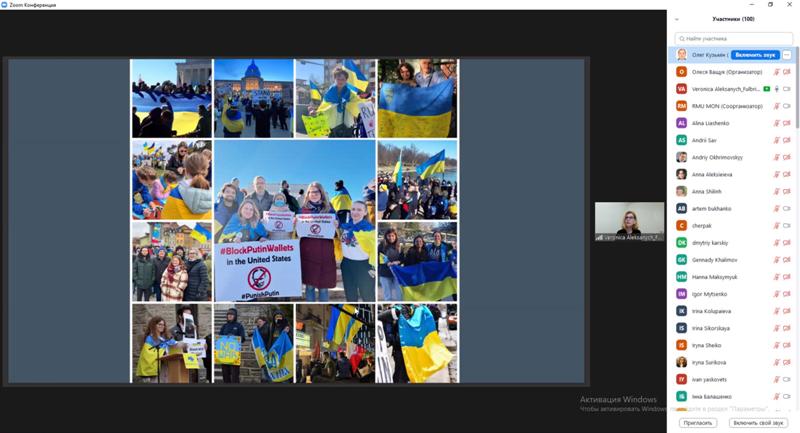The image size is (800, 433).
Task: Click the muted microphone icon for Hanna Maksymyuk
Action: pyautogui.click(x=777, y=277)
